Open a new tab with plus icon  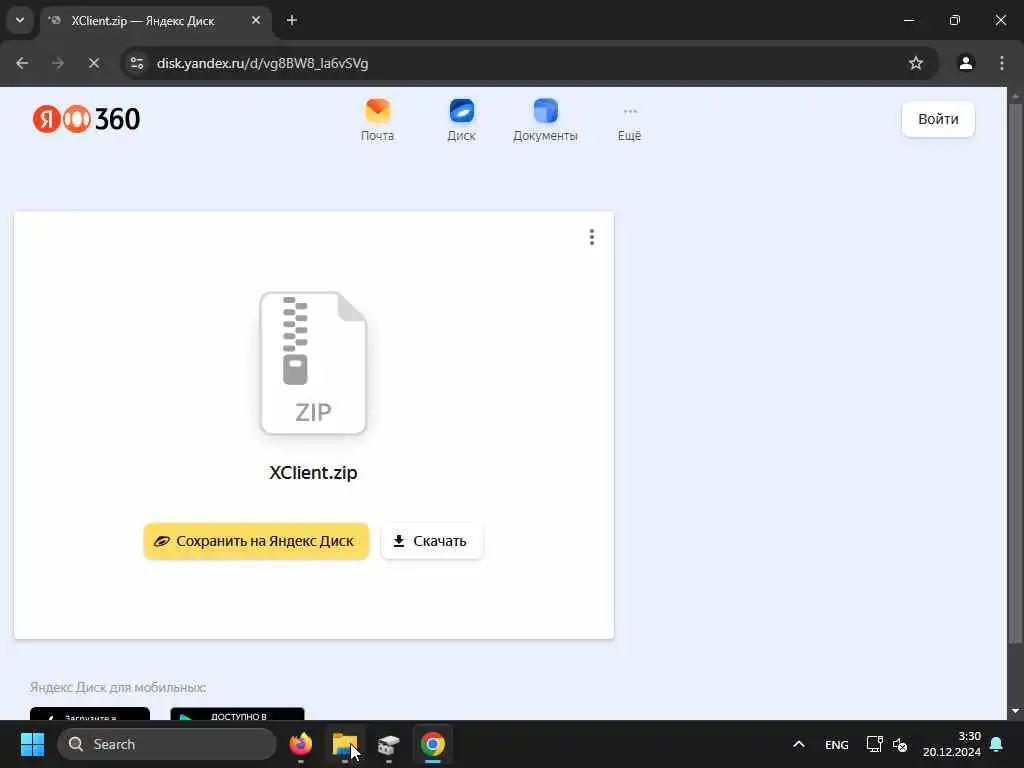click(292, 20)
